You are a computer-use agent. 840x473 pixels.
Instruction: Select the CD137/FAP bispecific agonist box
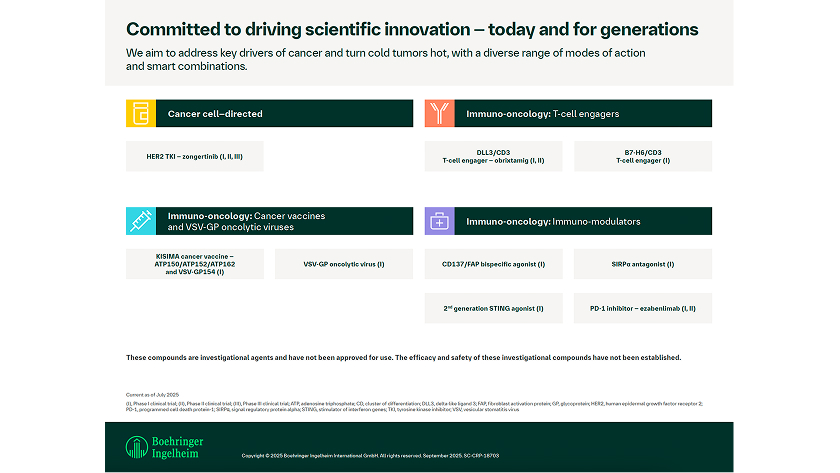click(x=494, y=264)
